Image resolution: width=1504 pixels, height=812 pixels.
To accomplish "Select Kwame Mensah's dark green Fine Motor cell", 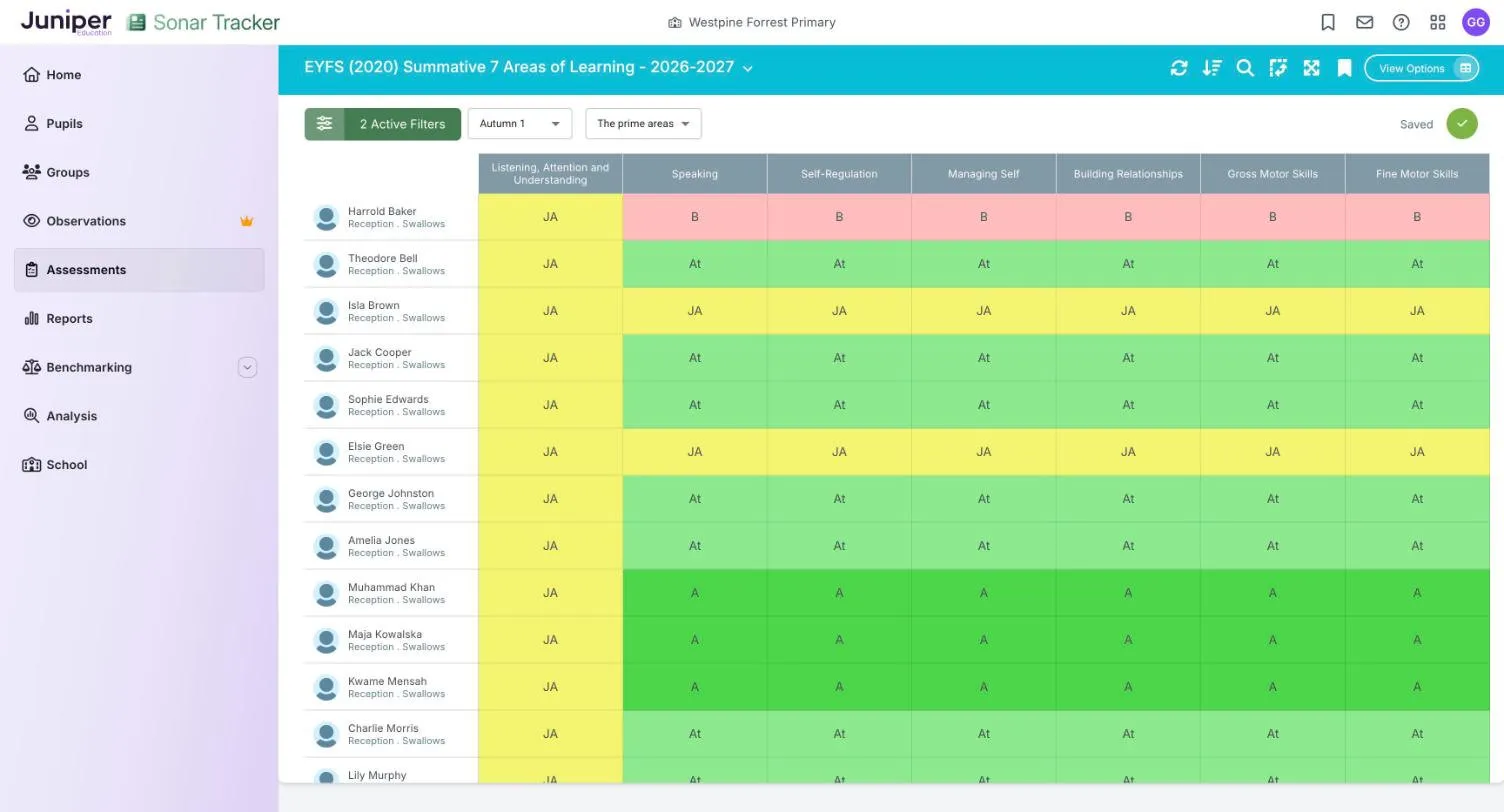I will click(x=1417, y=687).
